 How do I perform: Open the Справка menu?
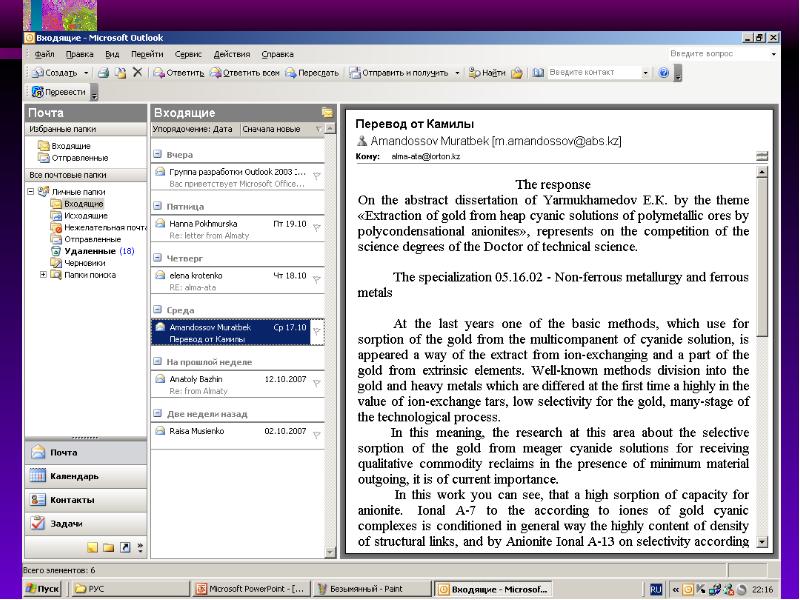point(278,54)
